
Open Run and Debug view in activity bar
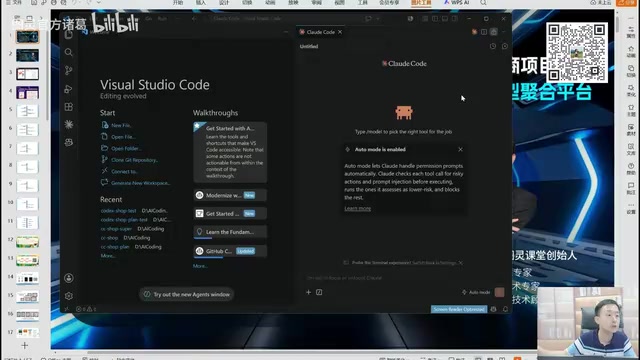69,89
